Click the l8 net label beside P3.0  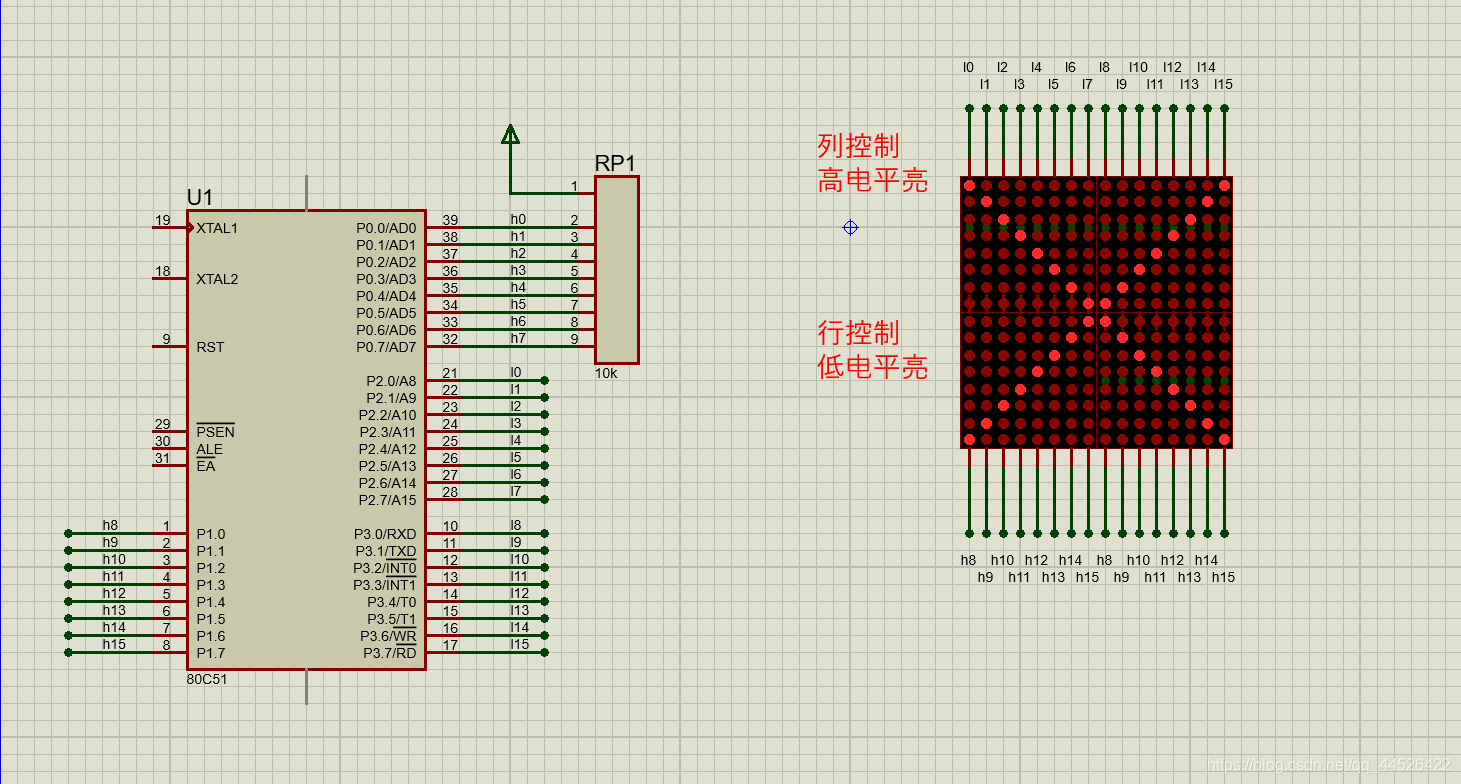(x=516, y=525)
